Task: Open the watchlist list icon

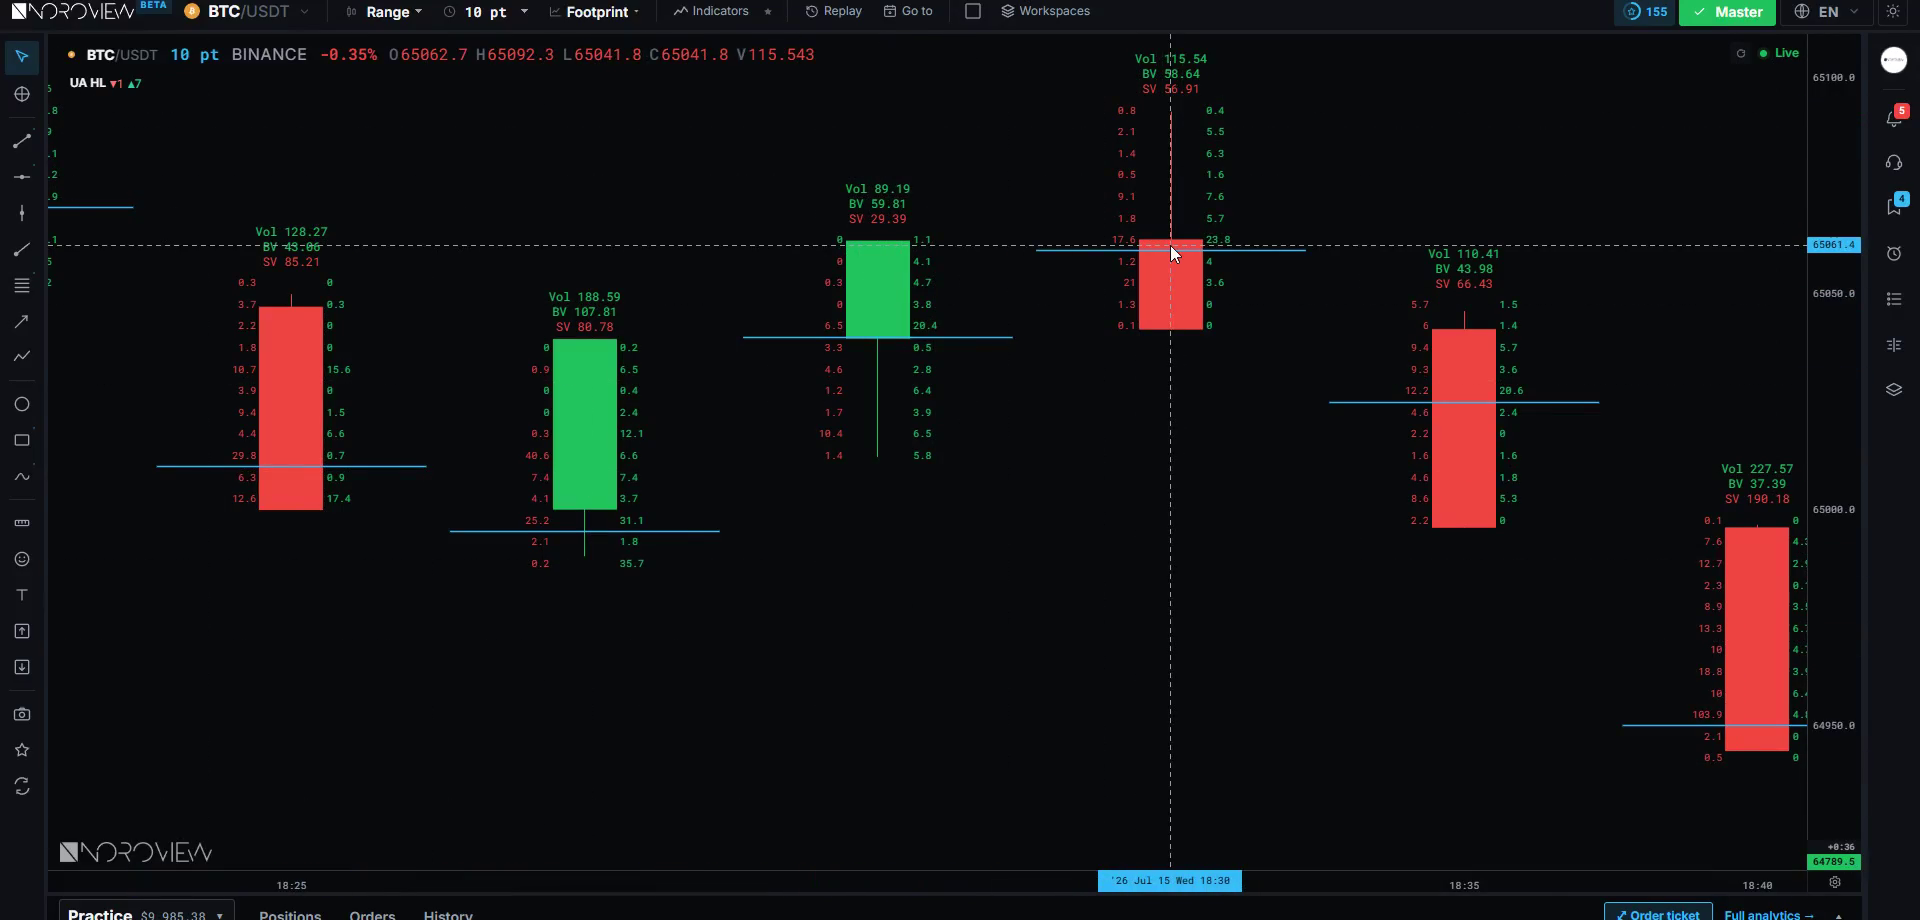Action: (1894, 299)
